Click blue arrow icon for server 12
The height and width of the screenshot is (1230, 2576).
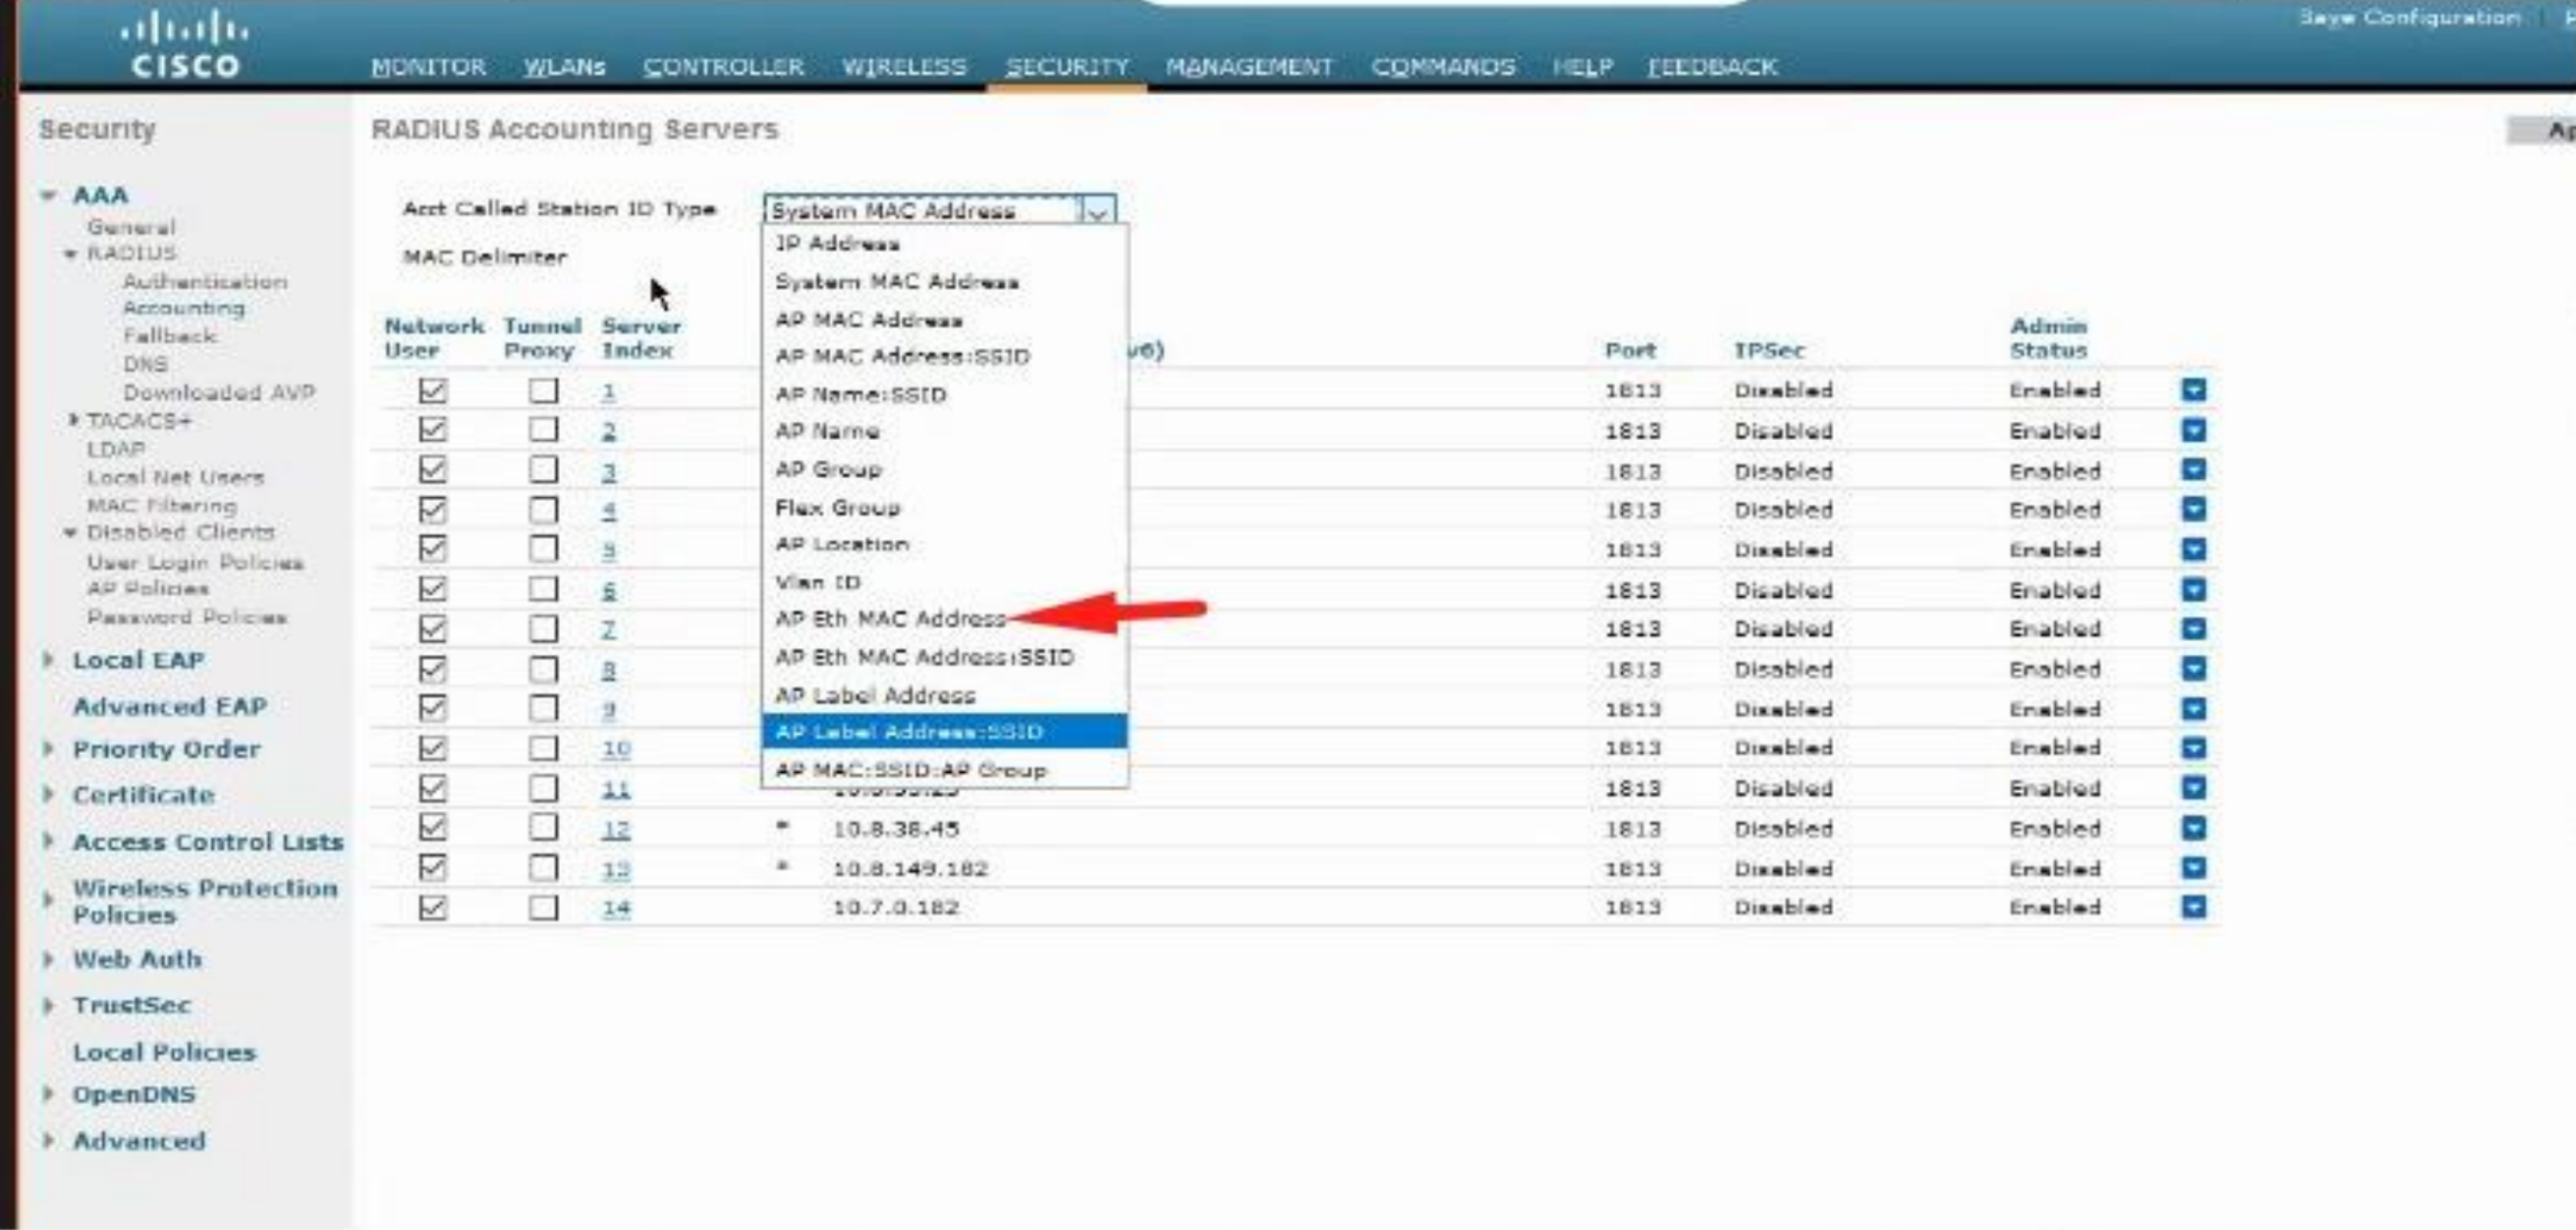point(2193,828)
